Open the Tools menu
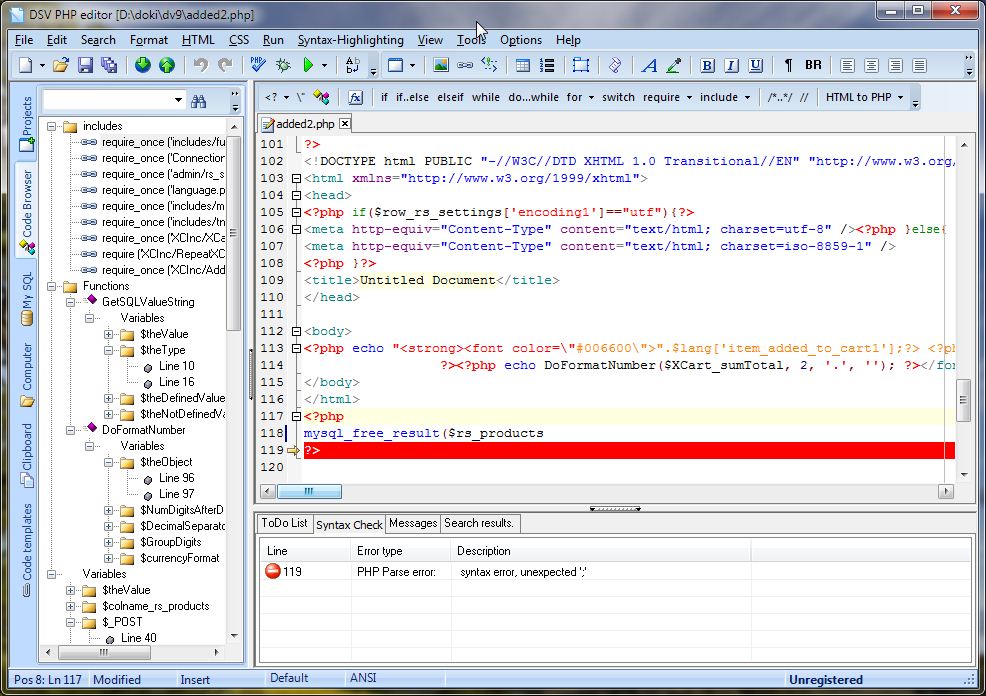Image resolution: width=986 pixels, height=696 pixels. (x=471, y=40)
